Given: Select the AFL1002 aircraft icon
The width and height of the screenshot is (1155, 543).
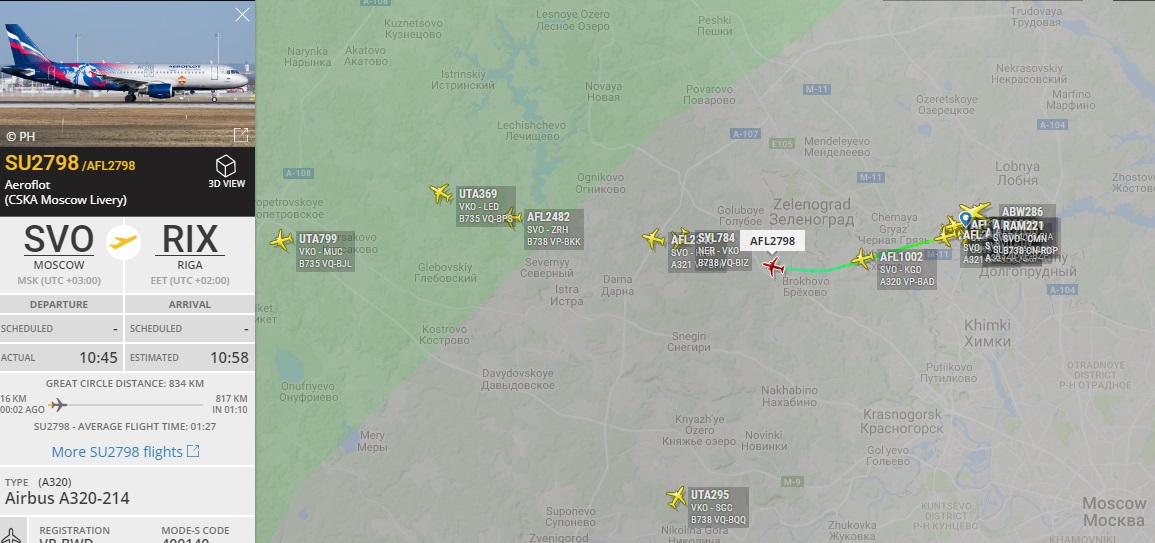Looking at the screenshot, I should (863, 259).
